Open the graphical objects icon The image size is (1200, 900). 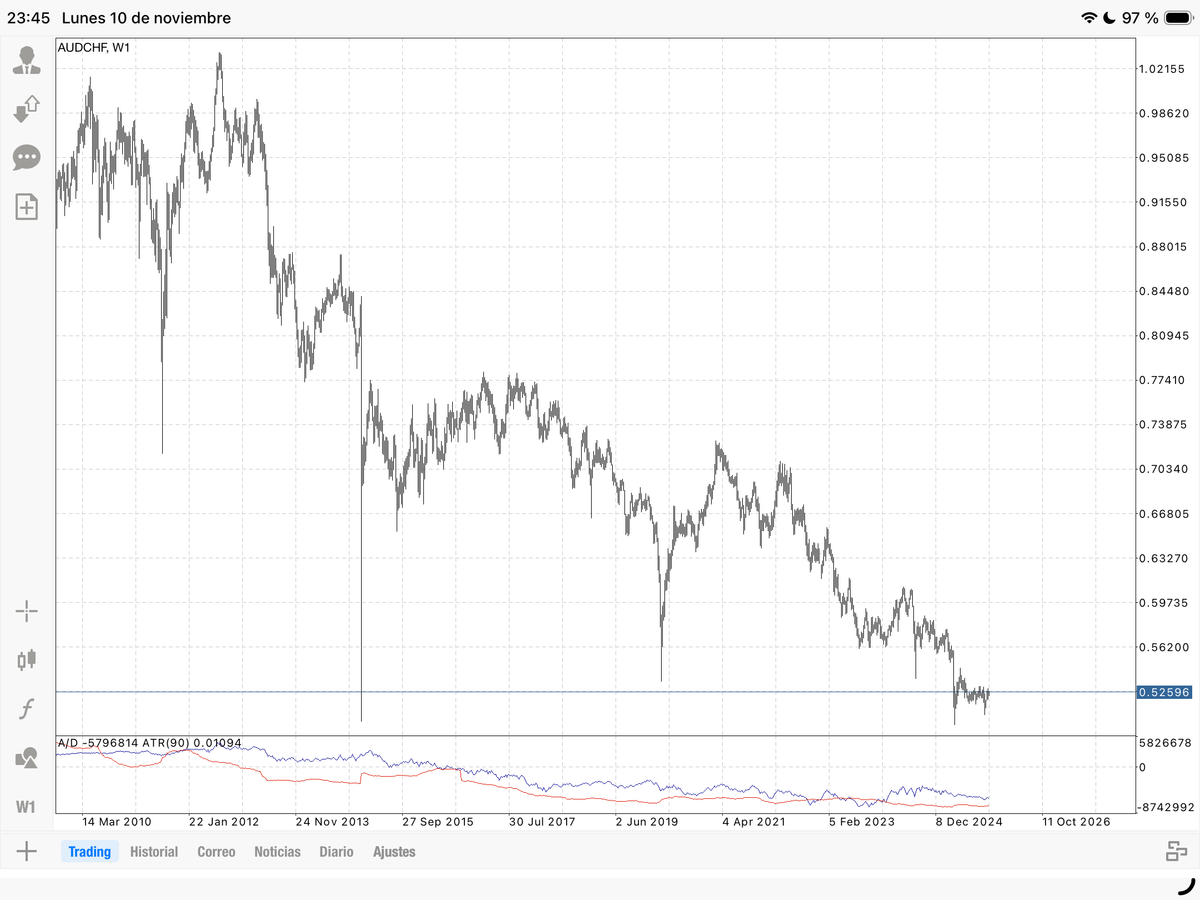(x=26, y=758)
